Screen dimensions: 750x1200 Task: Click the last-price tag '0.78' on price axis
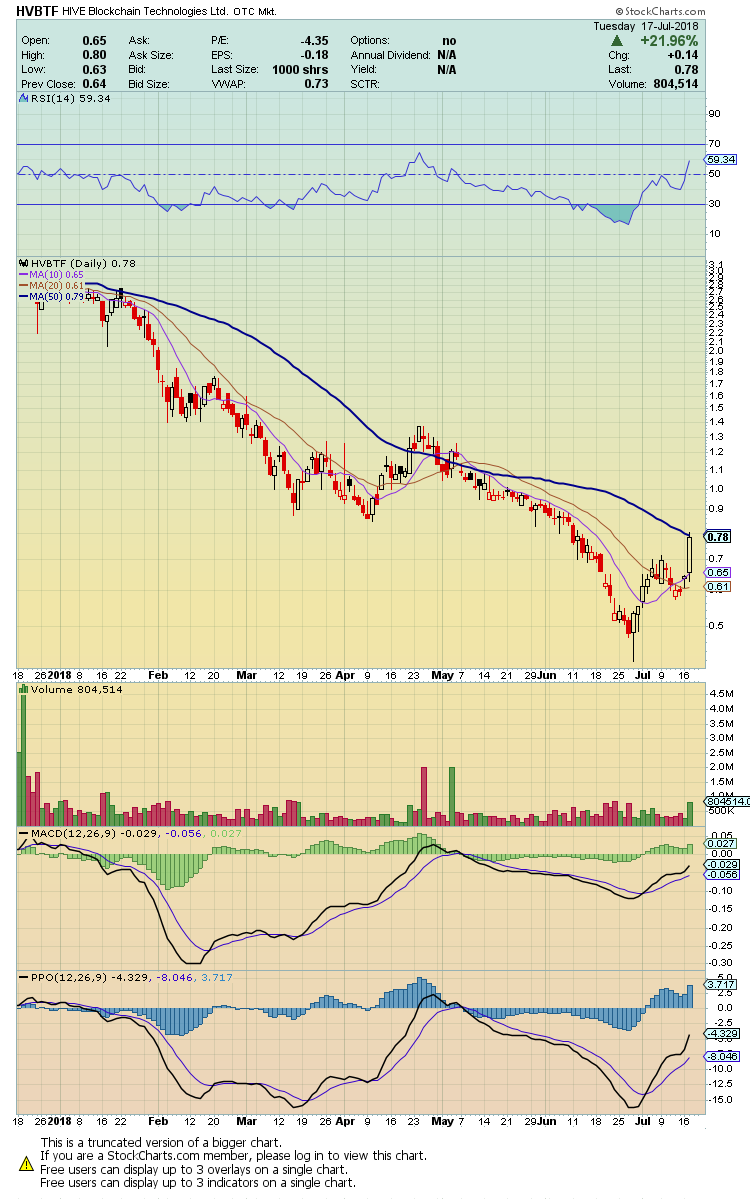click(x=719, y=537)
